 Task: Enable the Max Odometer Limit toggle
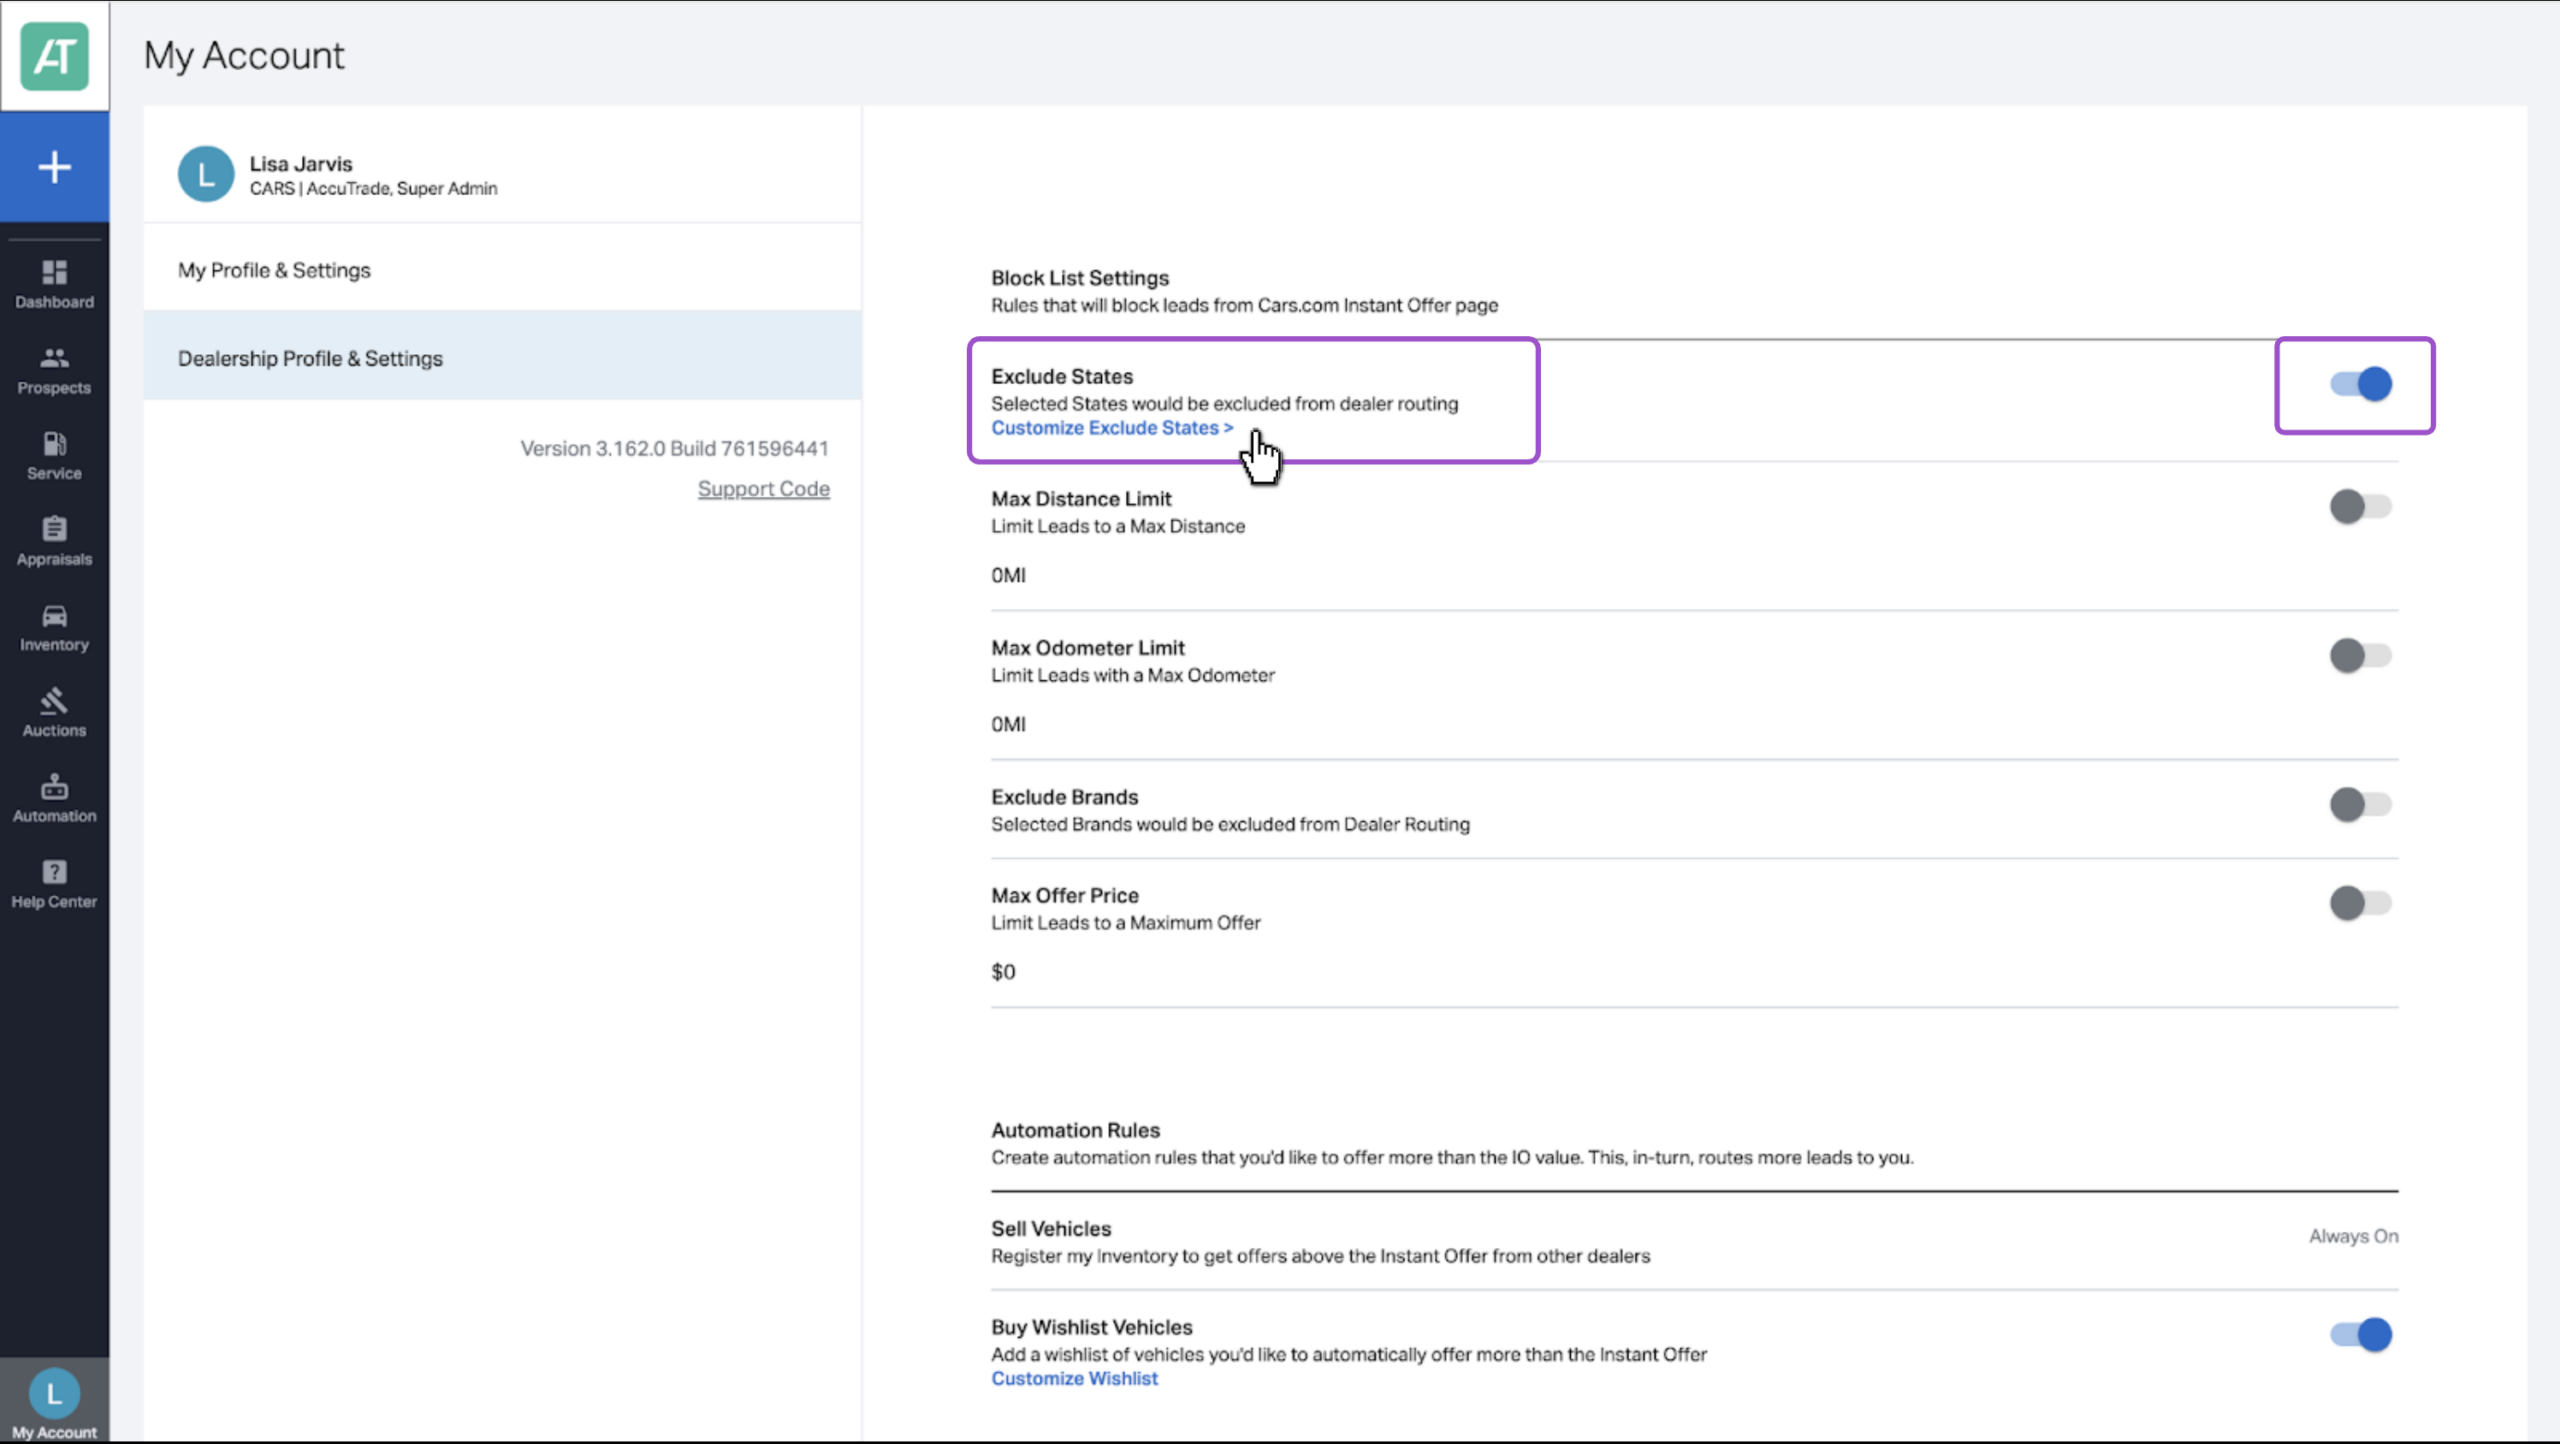pos(2361,655)
